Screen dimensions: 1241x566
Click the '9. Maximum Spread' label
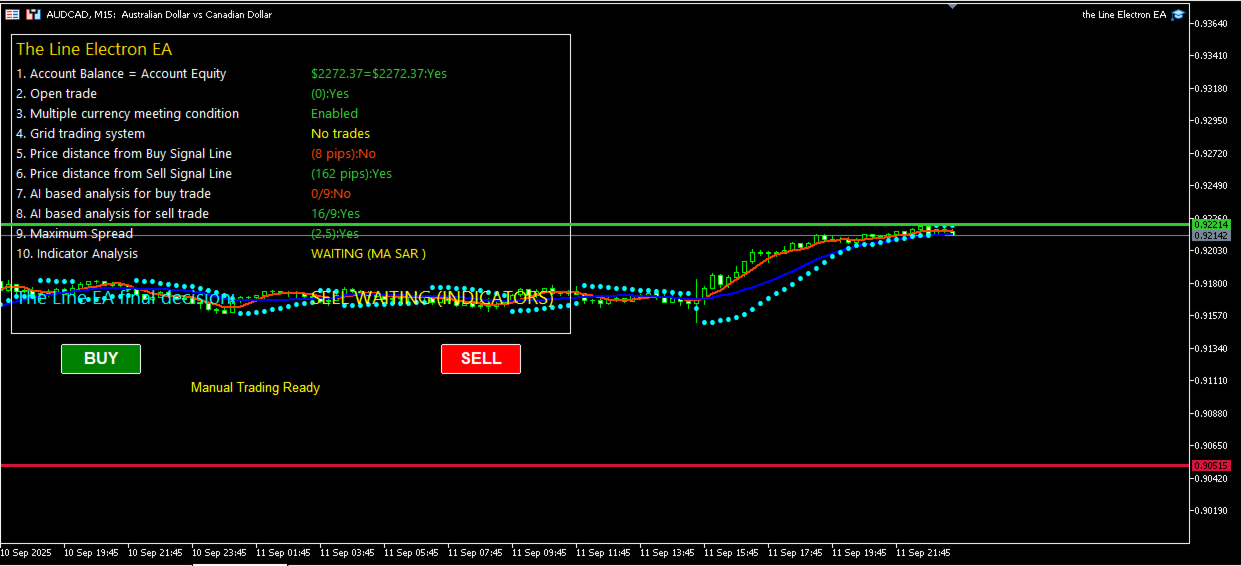pyautogui.click(x=74, y=234)
